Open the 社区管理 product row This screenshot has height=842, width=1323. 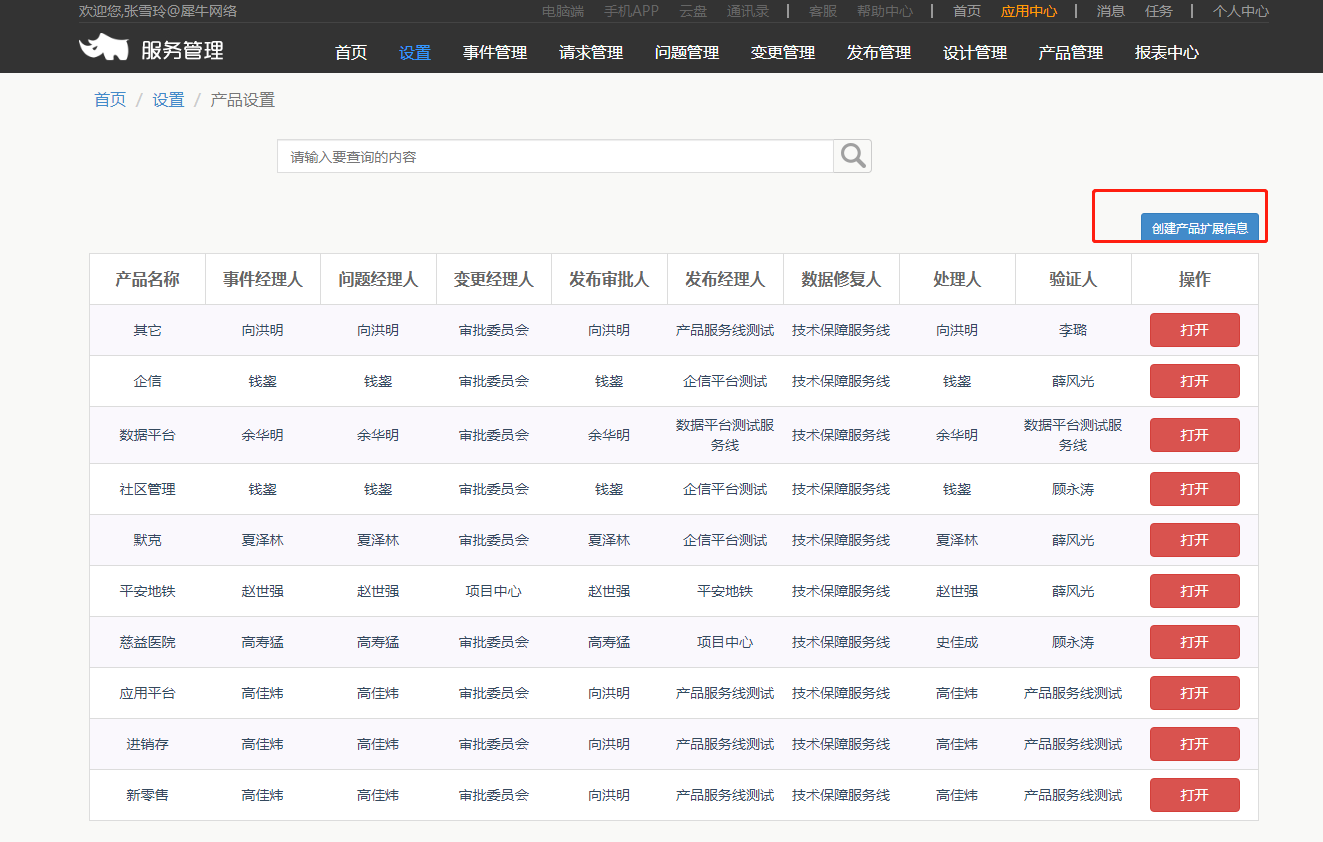coord(1194,489)
